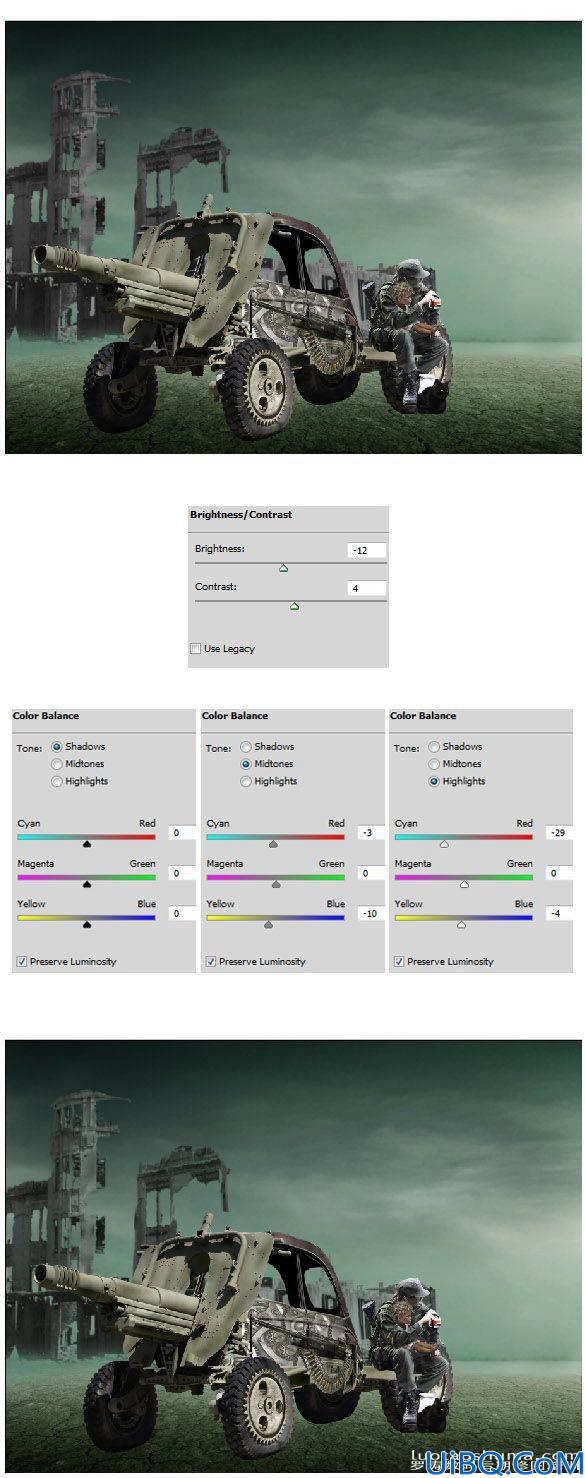Screen dimensions: 585x1478
Task: Click Cyan-Red slider handle in Highlights panel
Action: click(x=444, y=844)
